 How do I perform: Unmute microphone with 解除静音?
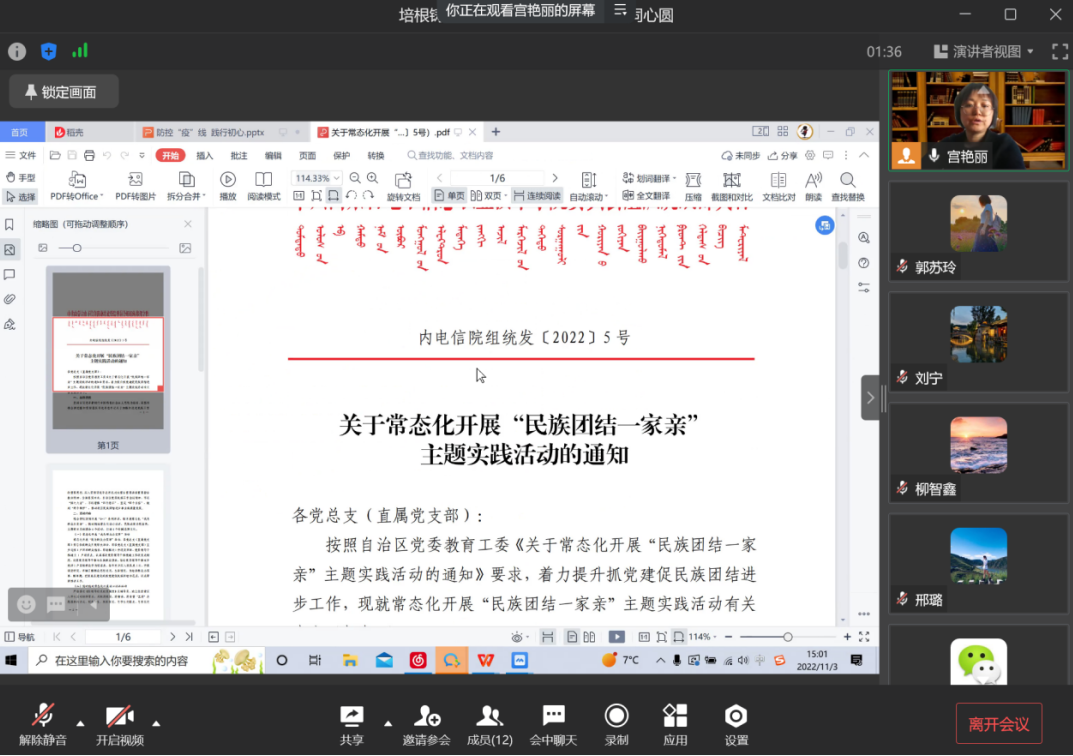coord(43,724)
